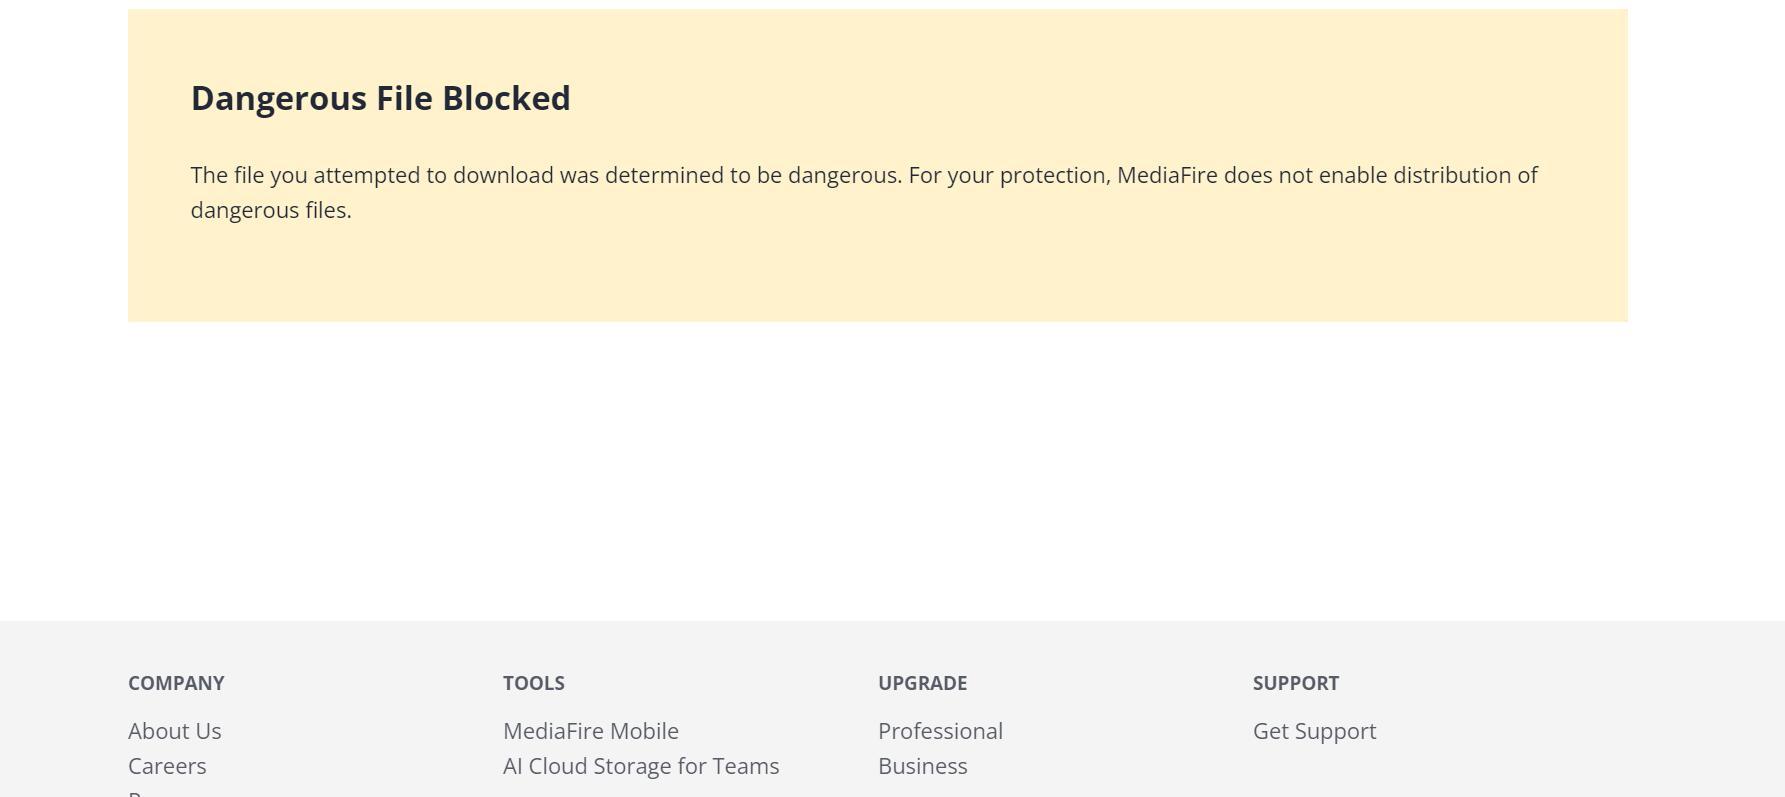The image size is (1785, 797).
Task: Click the word MediaFire in the warning text
Action: [1167, 175]
